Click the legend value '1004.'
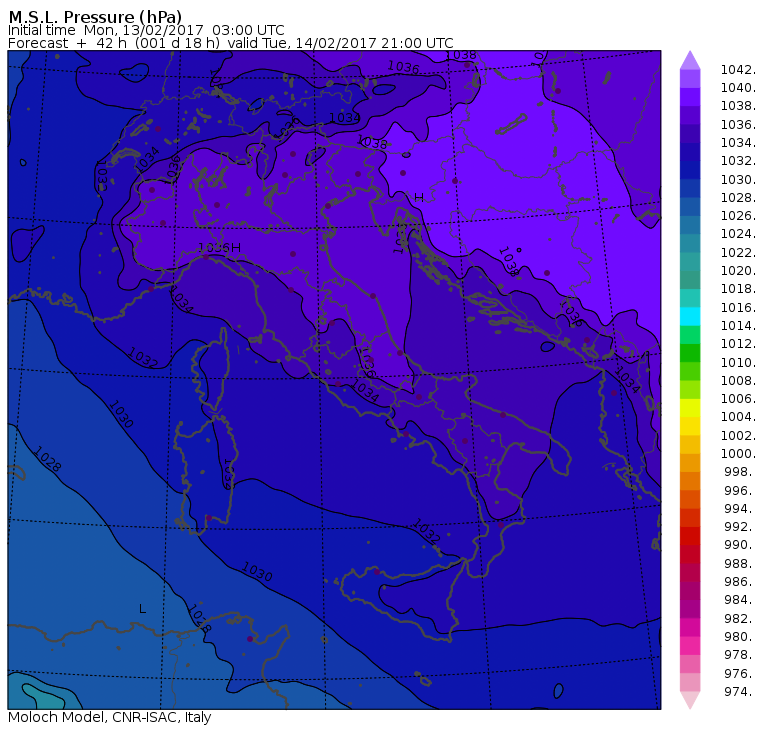The width and height of the screenshot is (760, 731). [x=738, y=417]
